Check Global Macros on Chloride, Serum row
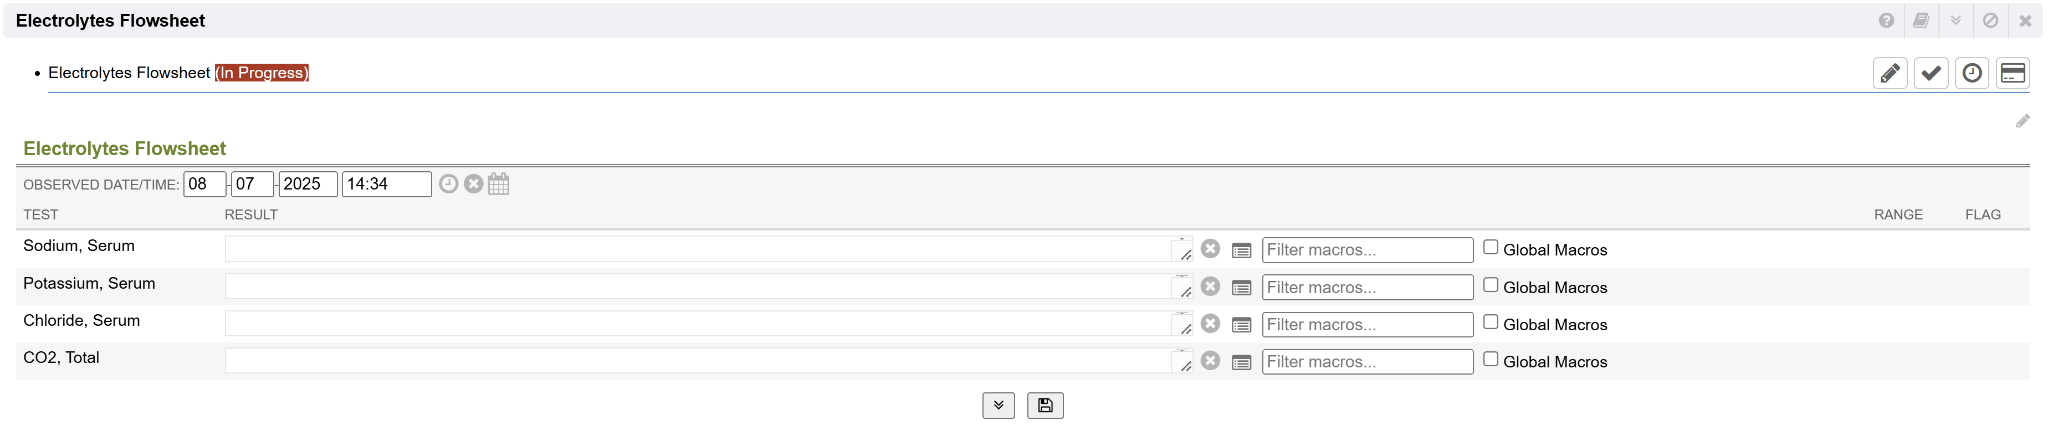2048x427 pixels. pyautogui.click(x=1491, y=322)
